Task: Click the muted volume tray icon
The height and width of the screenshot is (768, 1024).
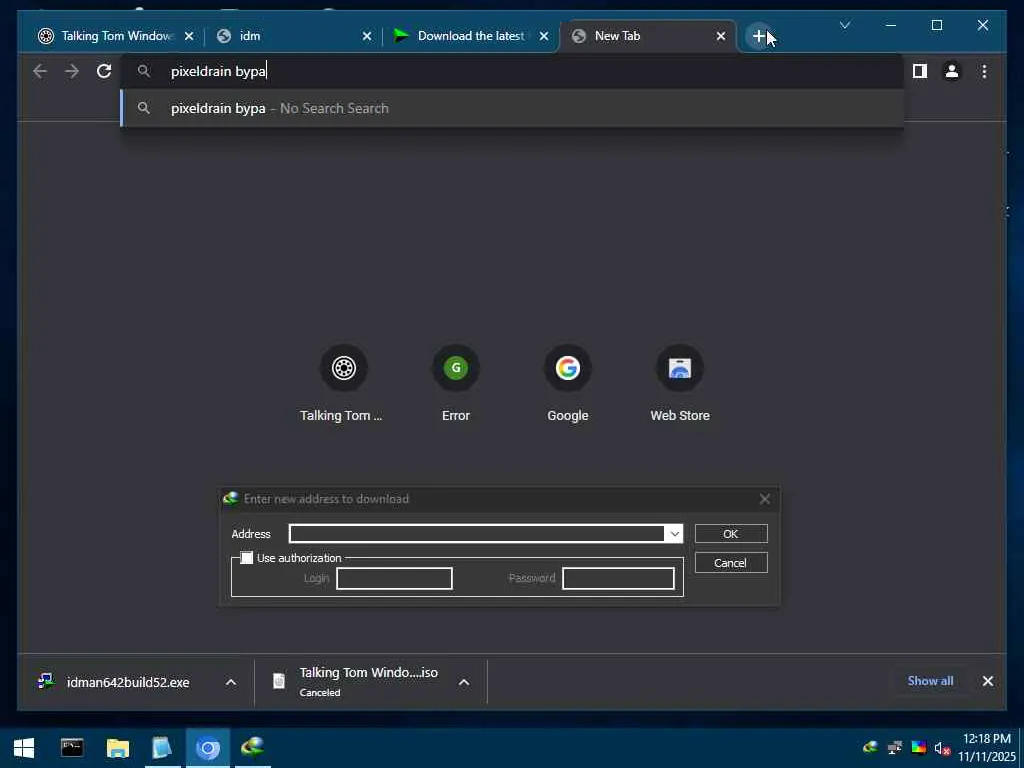Action: pos(941,748)
